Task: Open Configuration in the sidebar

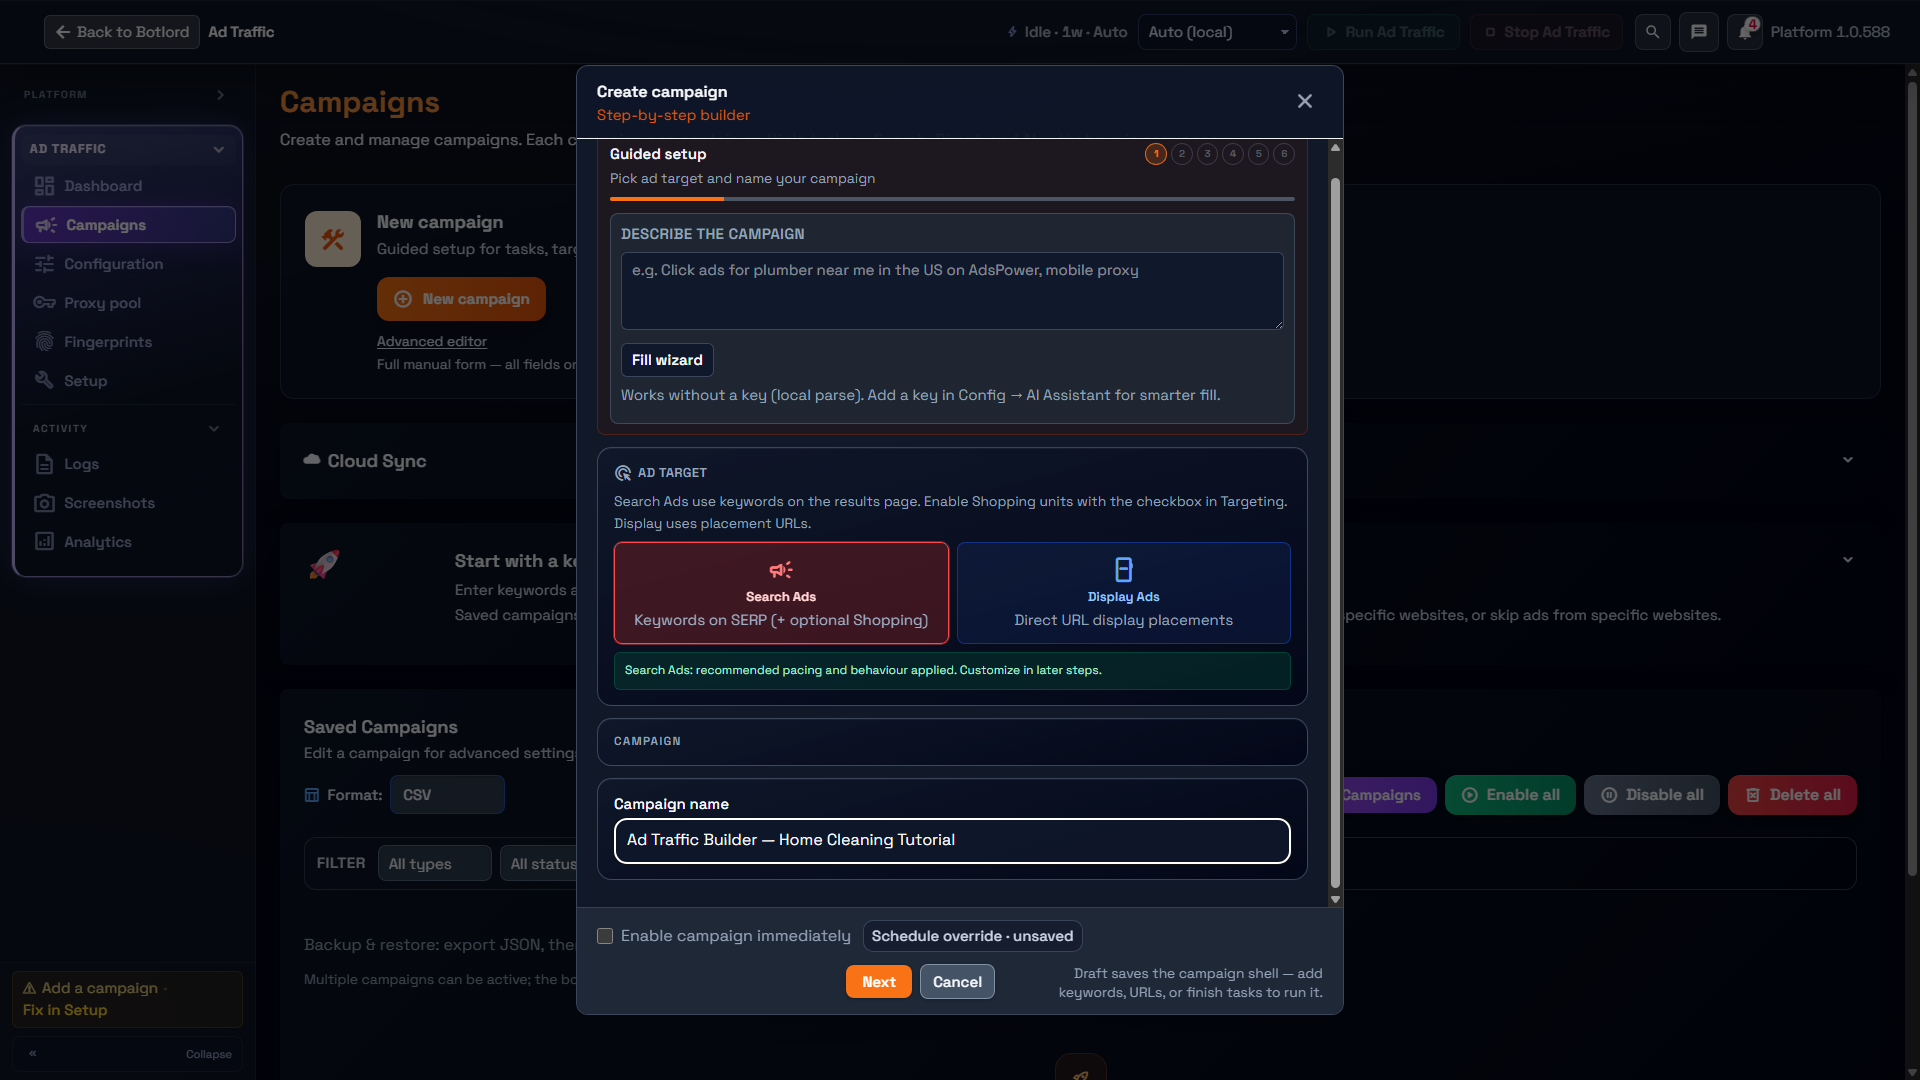Action: pyautogui.click(x=128, y=264)
